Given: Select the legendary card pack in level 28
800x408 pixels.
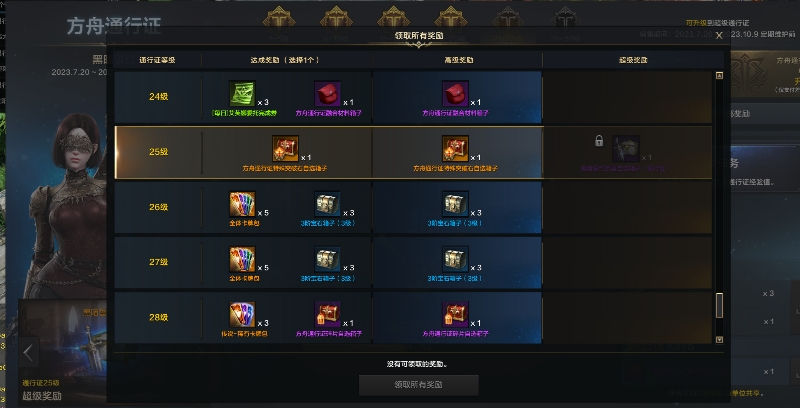Looking at the screenshot, I should 242,315.
